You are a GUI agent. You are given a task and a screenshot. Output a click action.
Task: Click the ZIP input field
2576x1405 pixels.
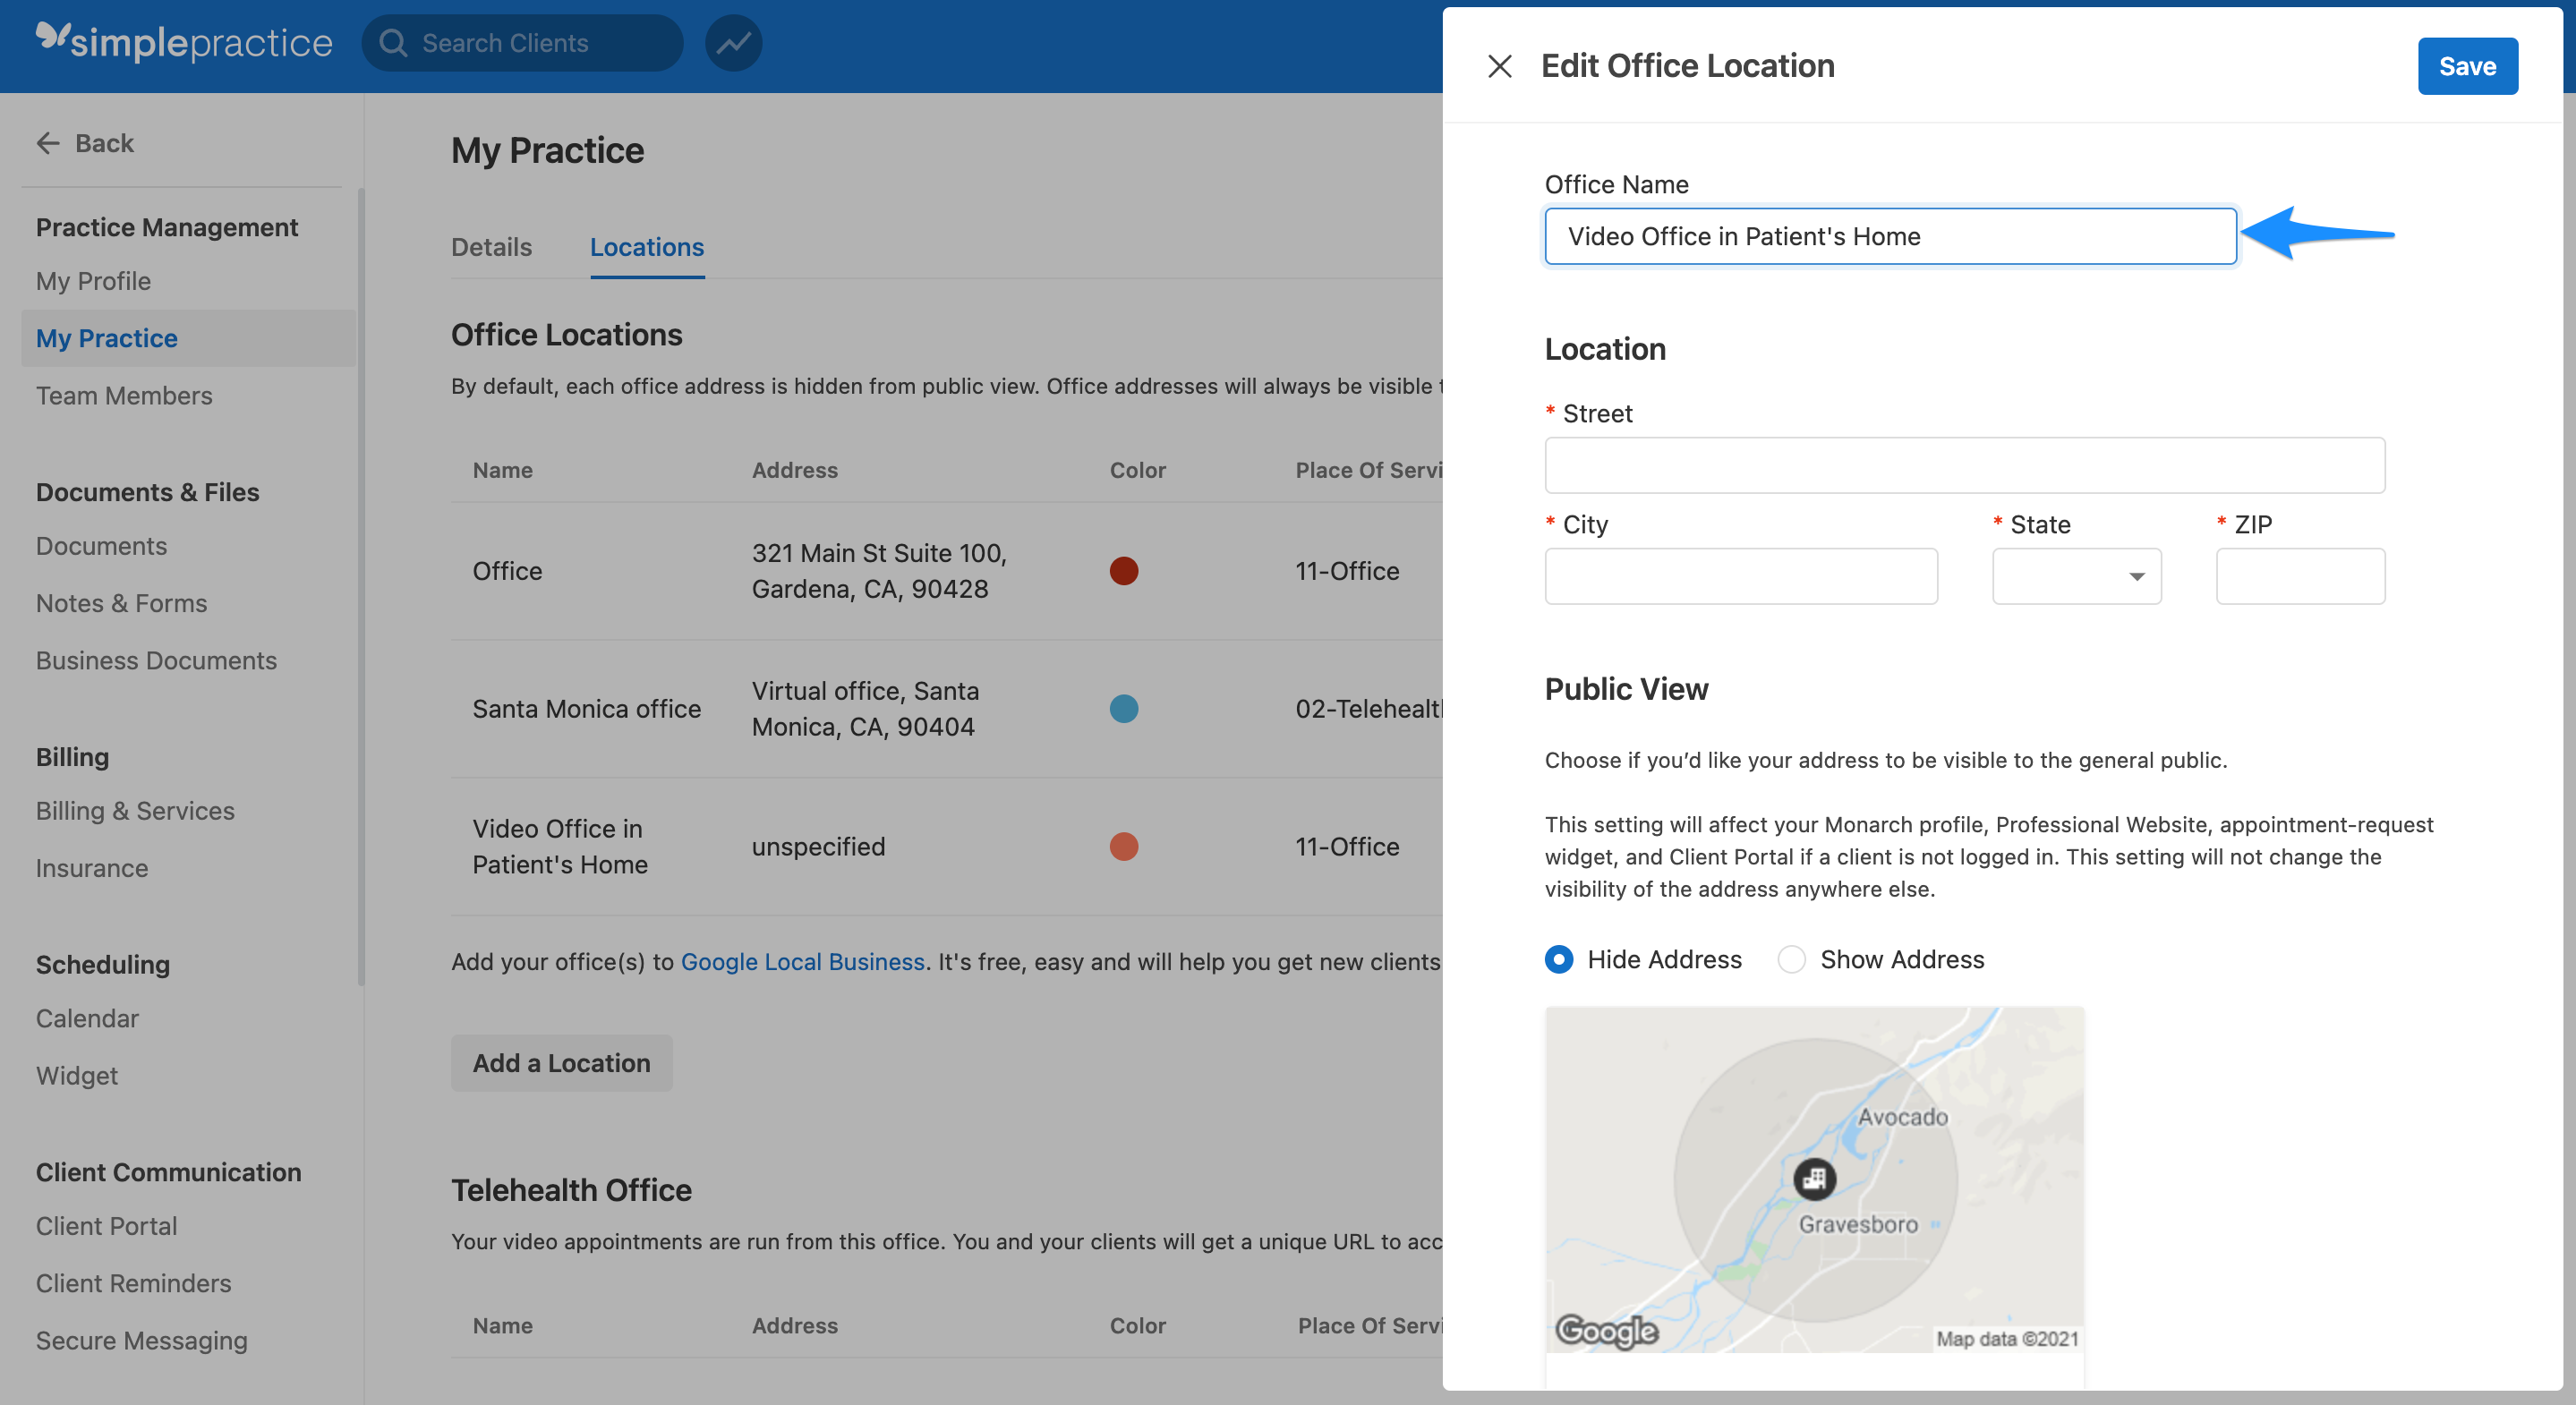[2300, 576]
